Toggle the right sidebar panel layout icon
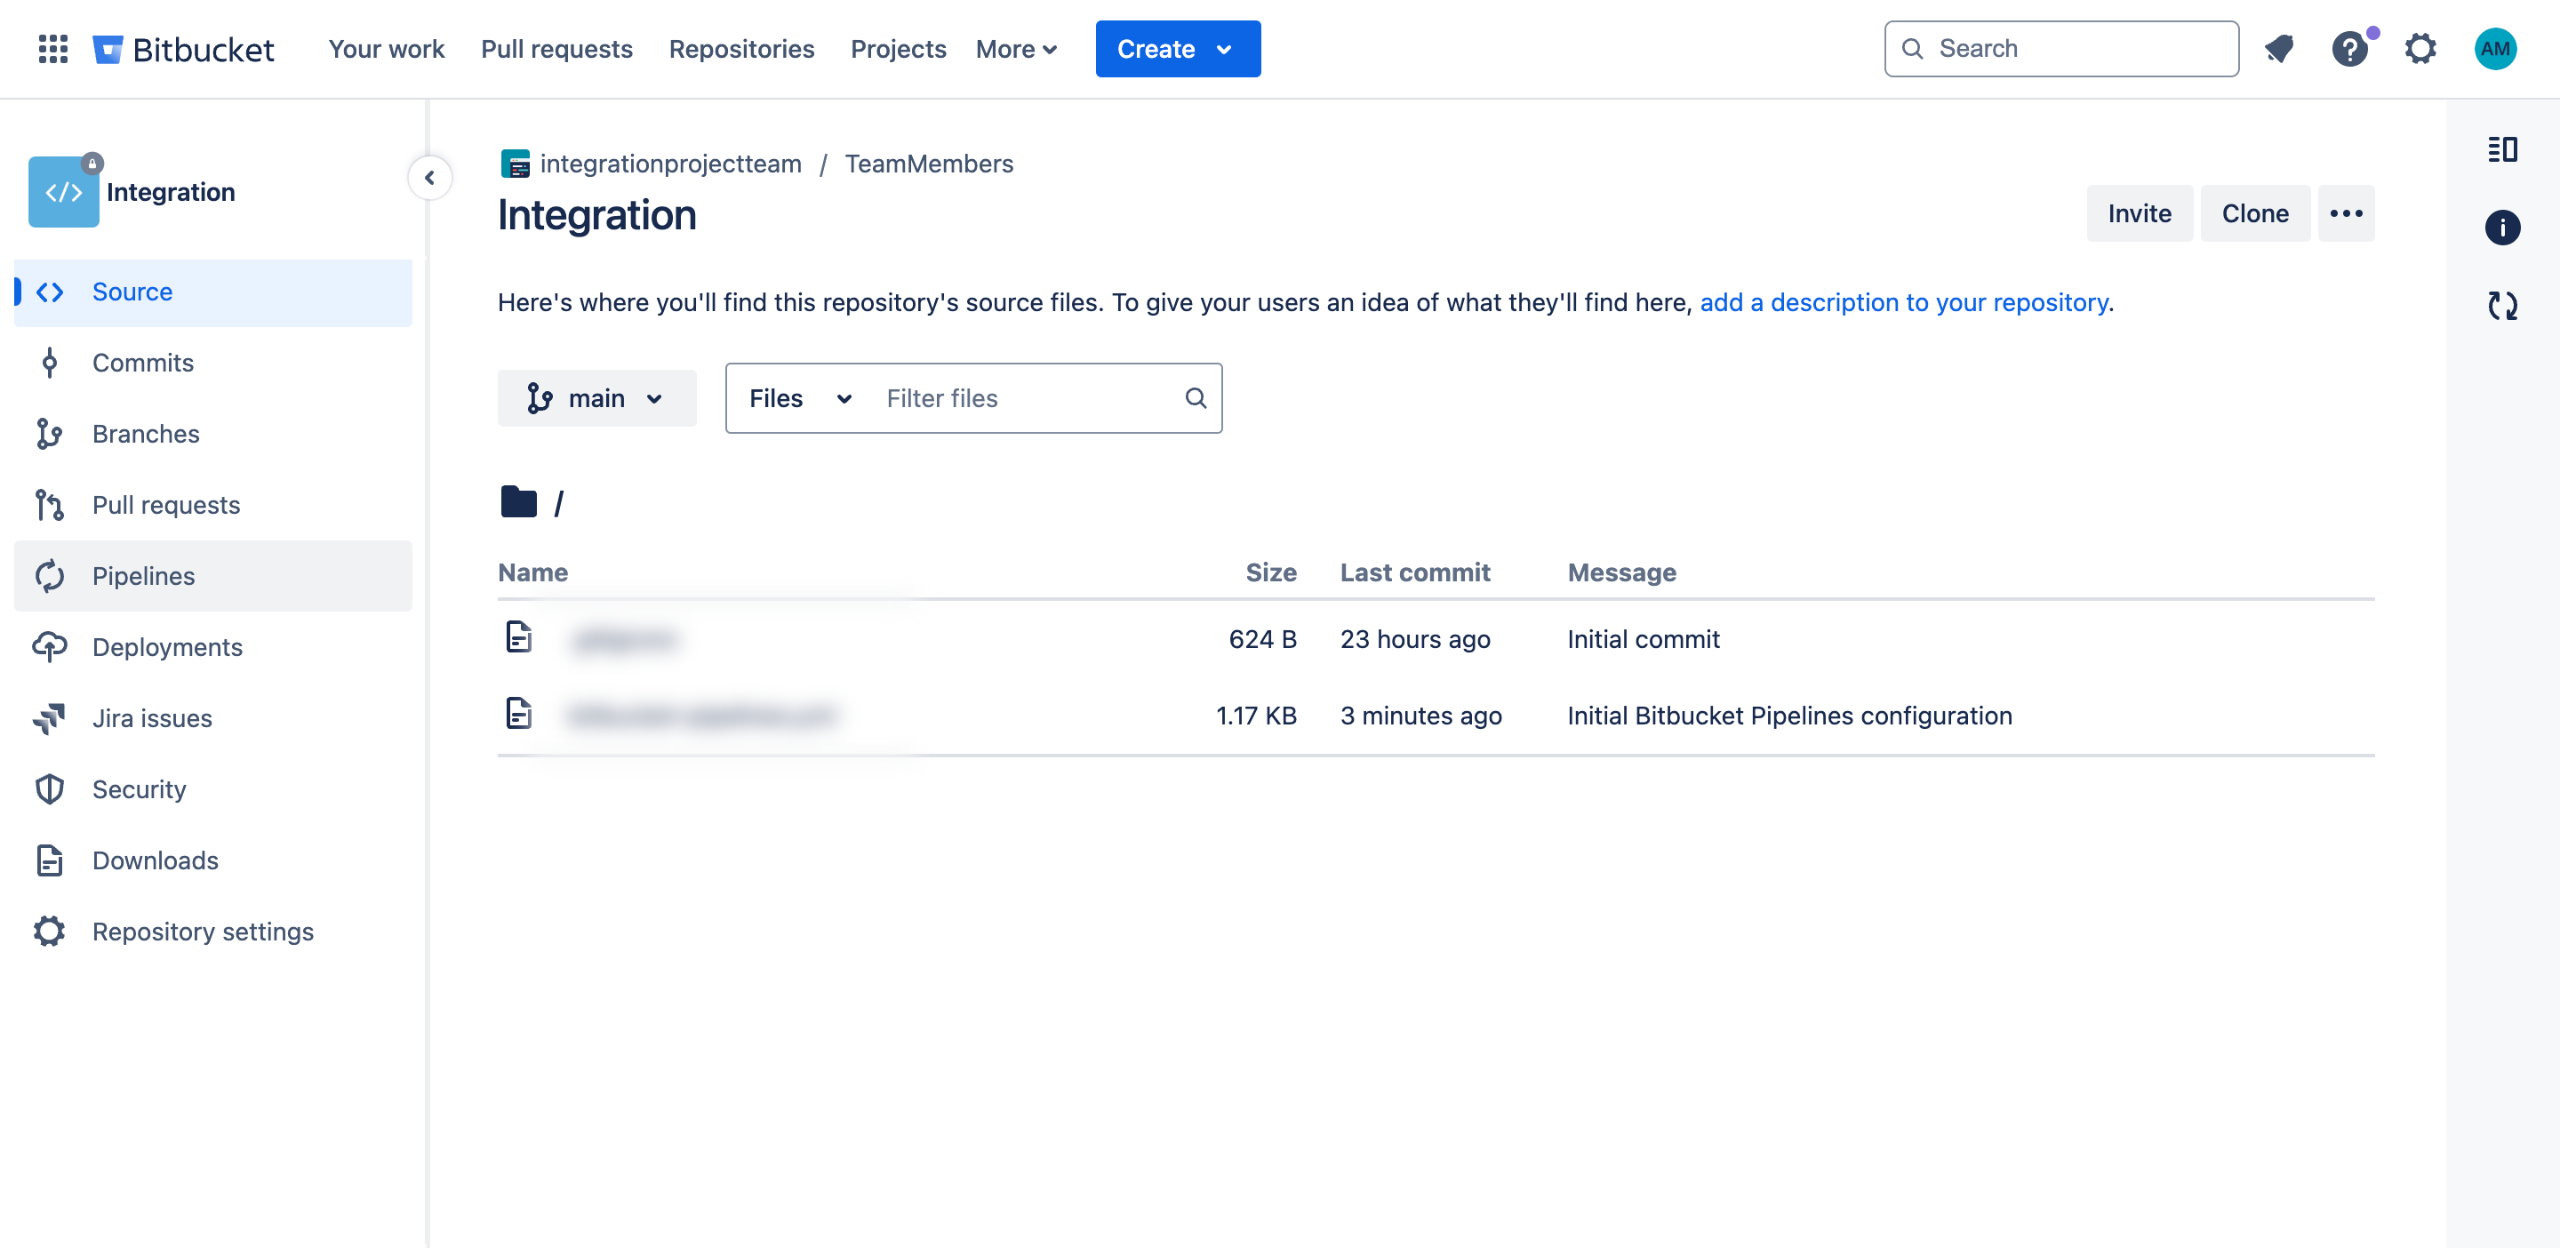Image resolution: width=2560 pixels, height=1248 pixels. click(2502, 150)
